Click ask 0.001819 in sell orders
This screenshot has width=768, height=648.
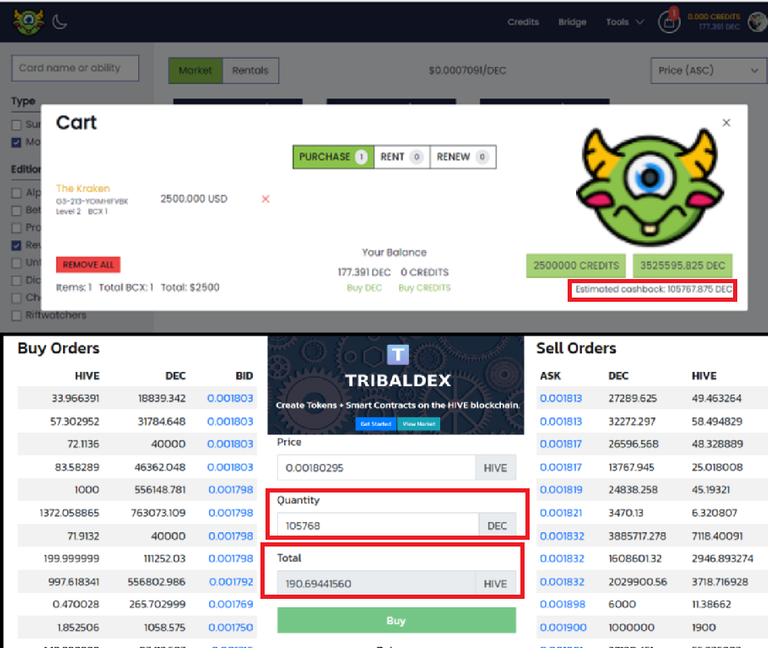tap(561, 490)
